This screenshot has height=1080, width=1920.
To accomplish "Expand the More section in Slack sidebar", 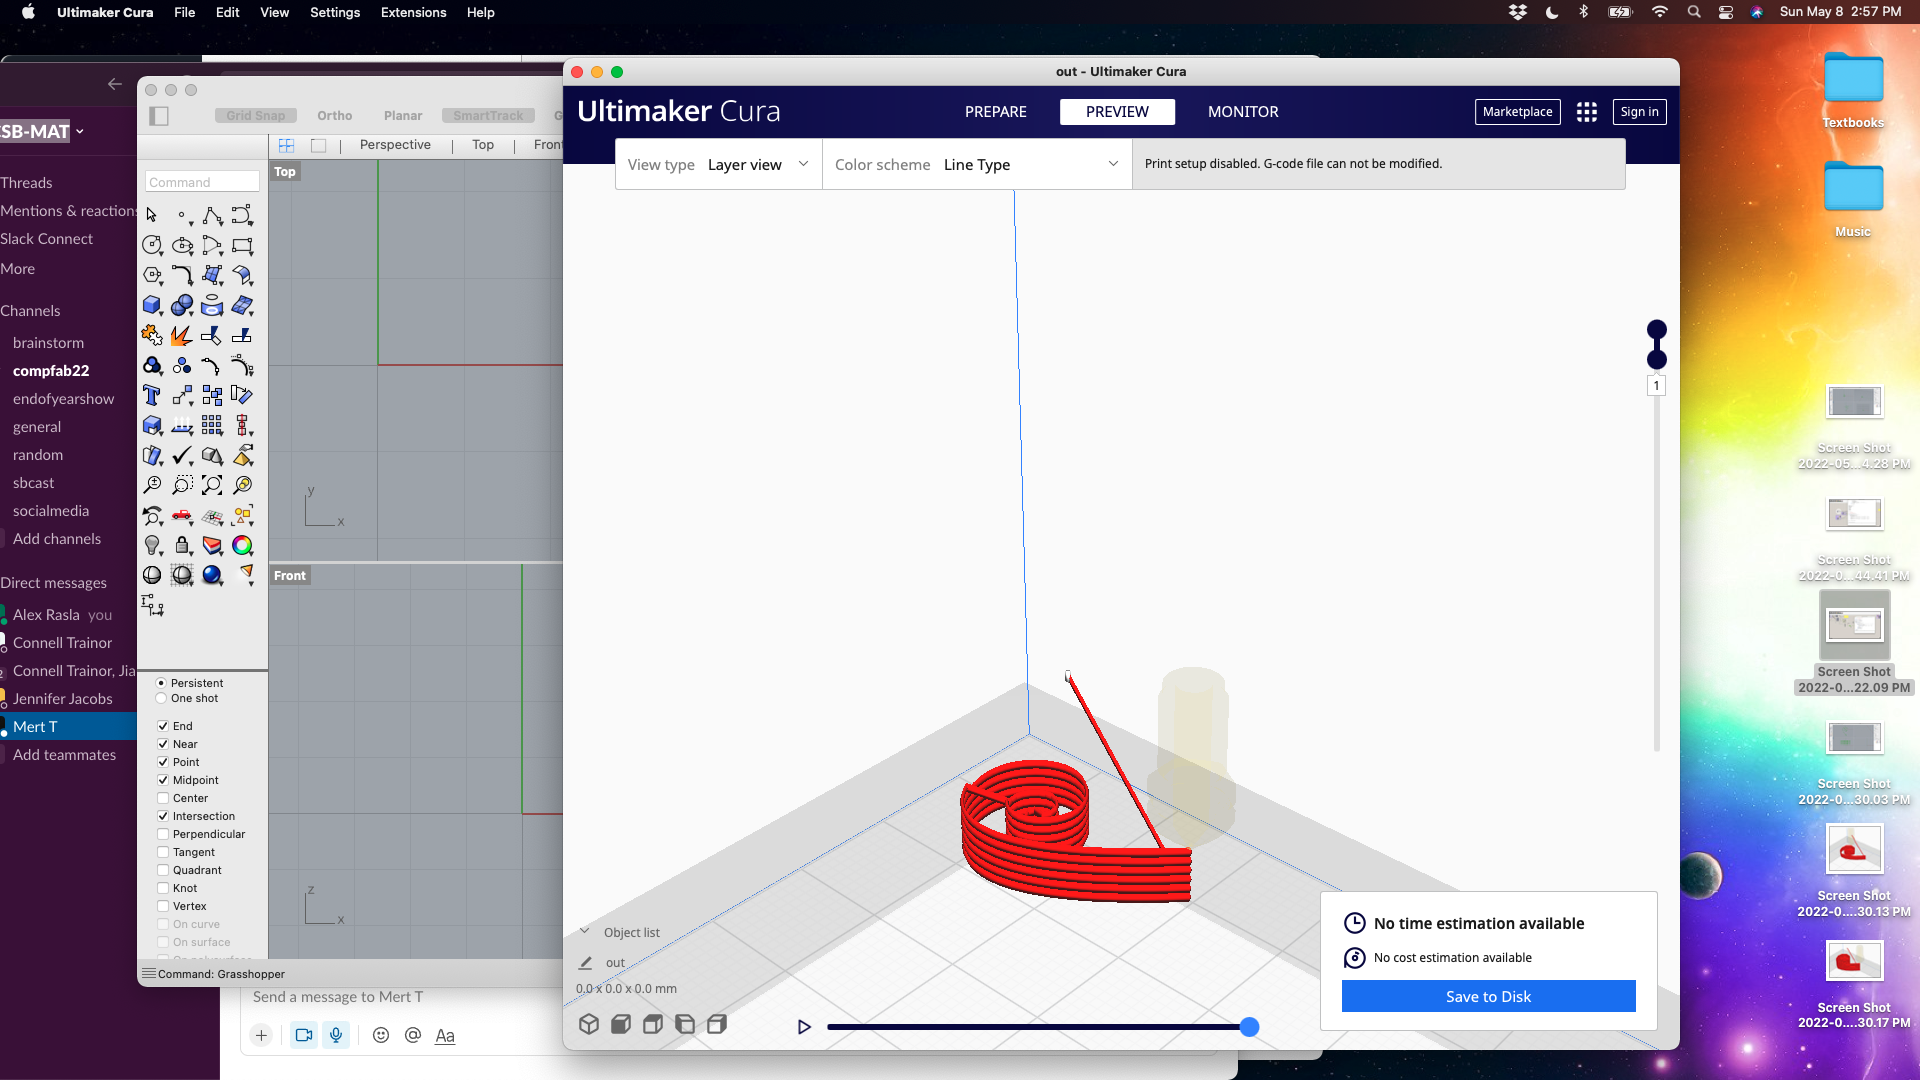I will [17, 268].
